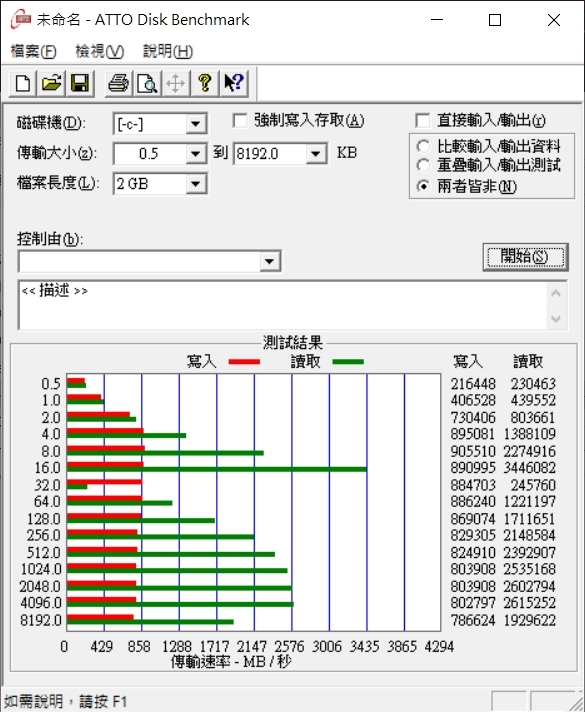585x712 pixels.
Task: Click the ATTO app icon in title bar
Action: (x=20, y=20)
